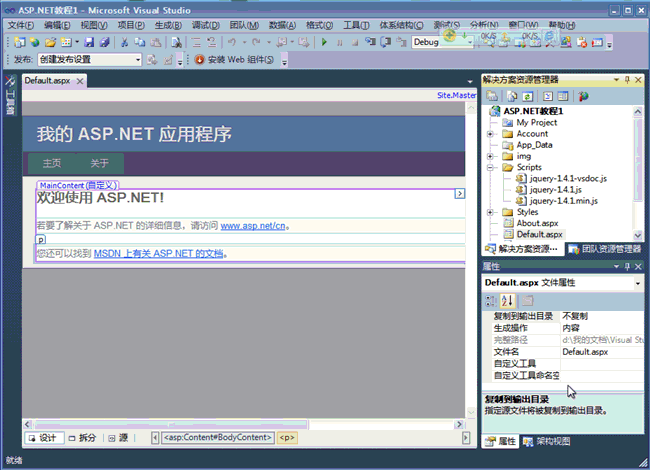The height and width of the screenshot is (470, 650).
Task: Click Show All Files icon in Solution Explorer
Action: [x=512, y=97]
